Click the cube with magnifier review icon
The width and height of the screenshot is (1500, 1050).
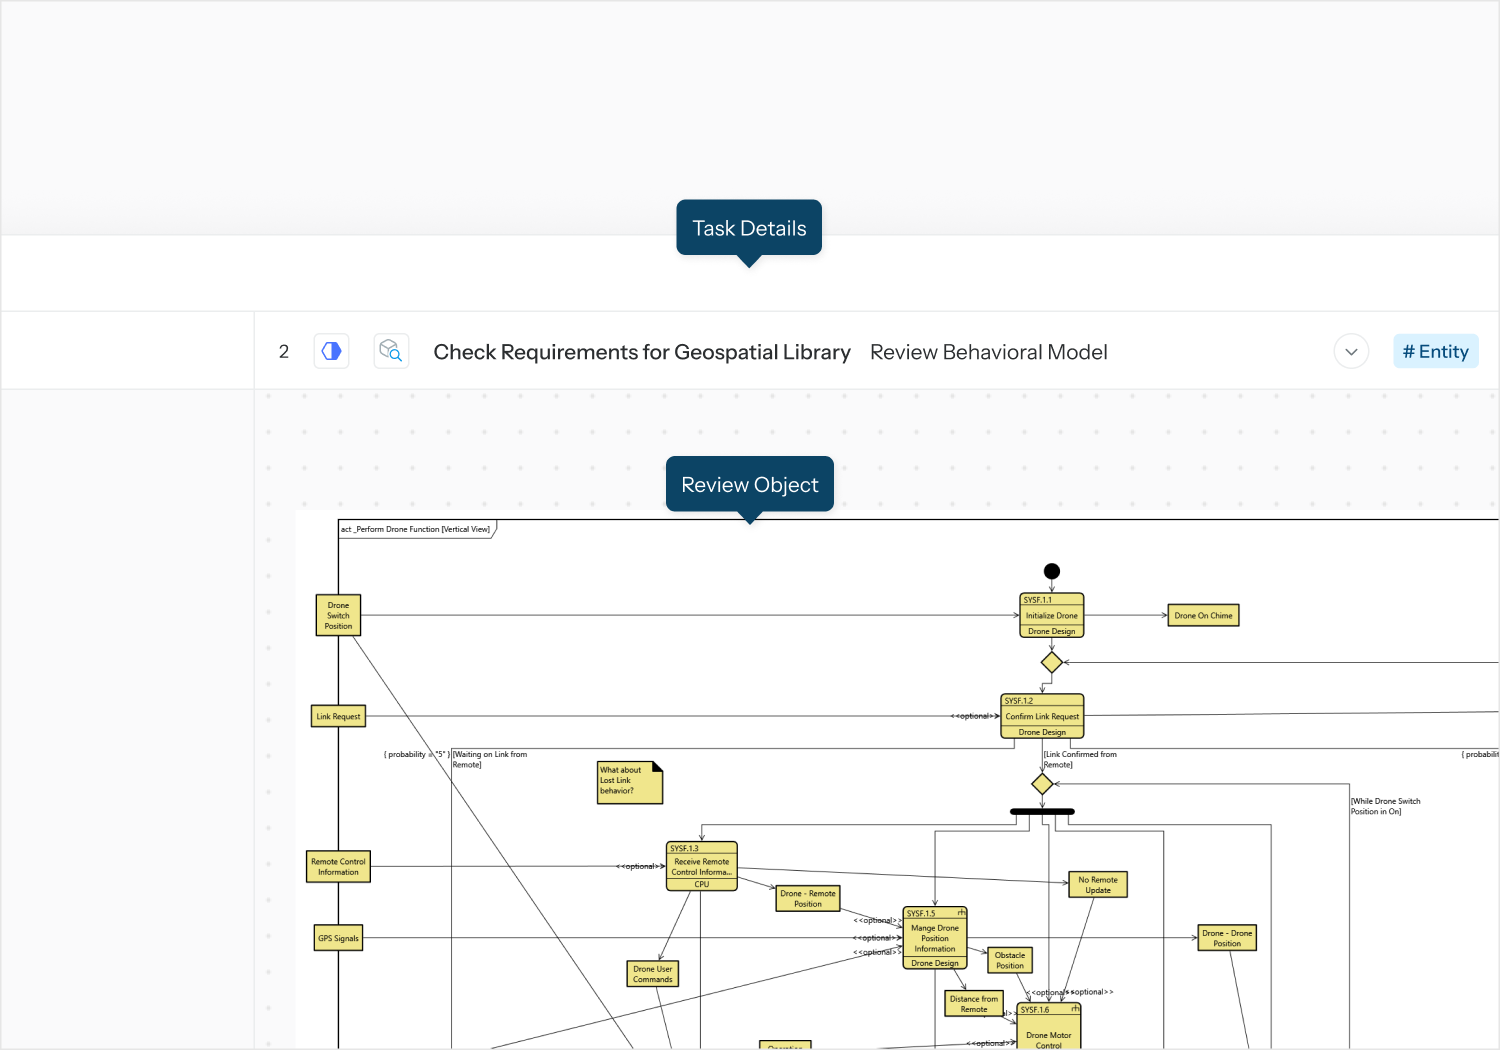pyautogui.click(x=391, y=351)
